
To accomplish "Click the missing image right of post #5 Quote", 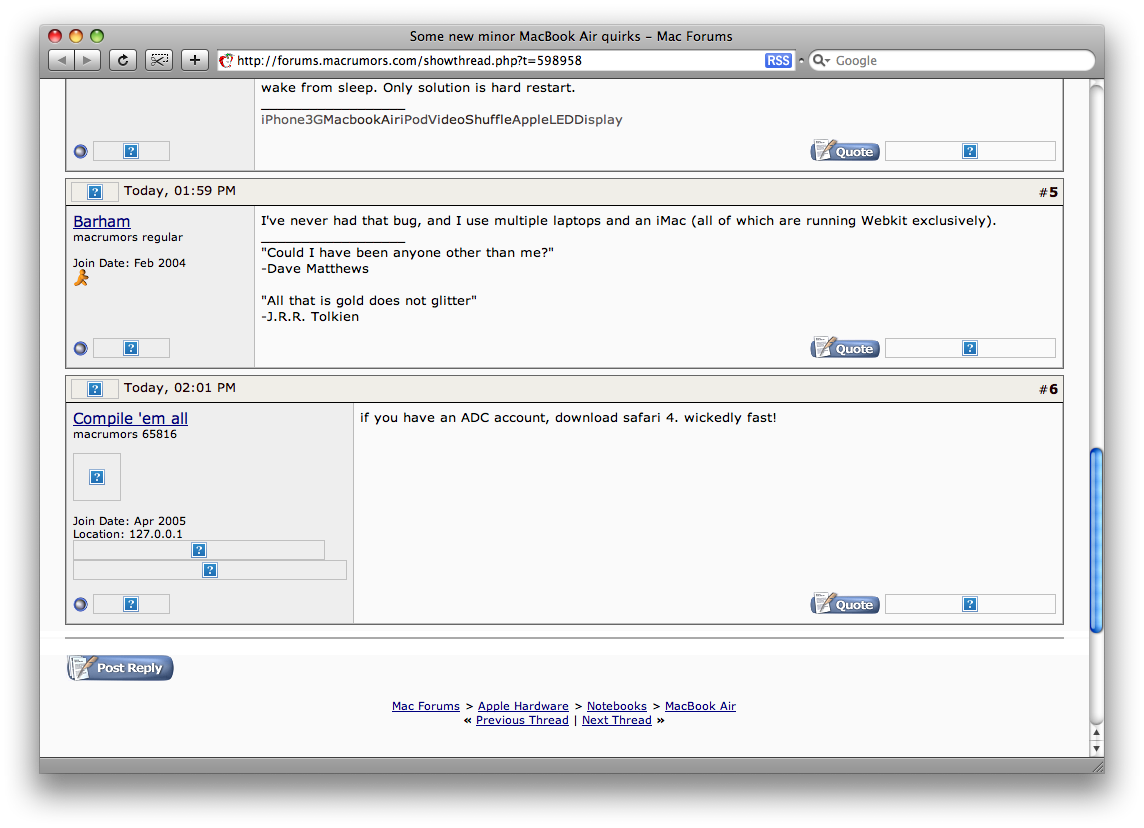I will 970,348.
